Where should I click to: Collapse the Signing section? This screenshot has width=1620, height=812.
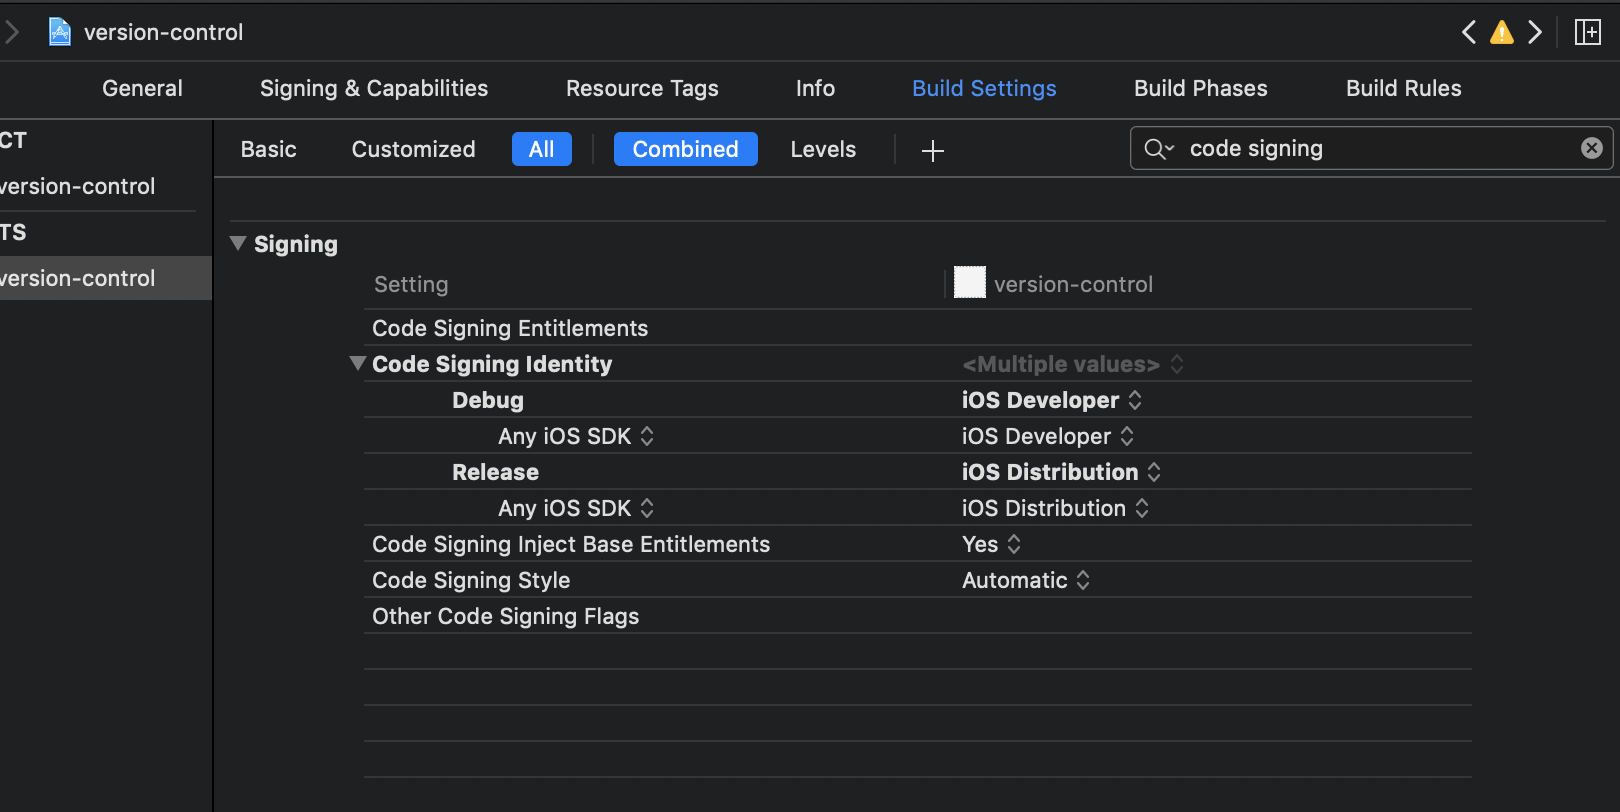[x=238, y=243]
